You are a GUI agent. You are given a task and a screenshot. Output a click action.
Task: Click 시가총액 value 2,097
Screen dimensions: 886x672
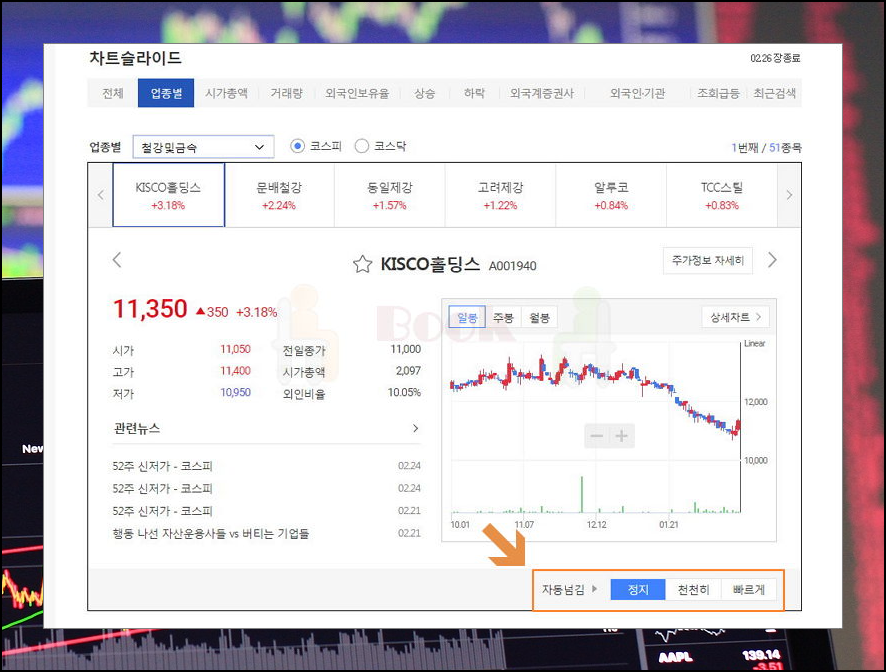click(x=408, y=371)
